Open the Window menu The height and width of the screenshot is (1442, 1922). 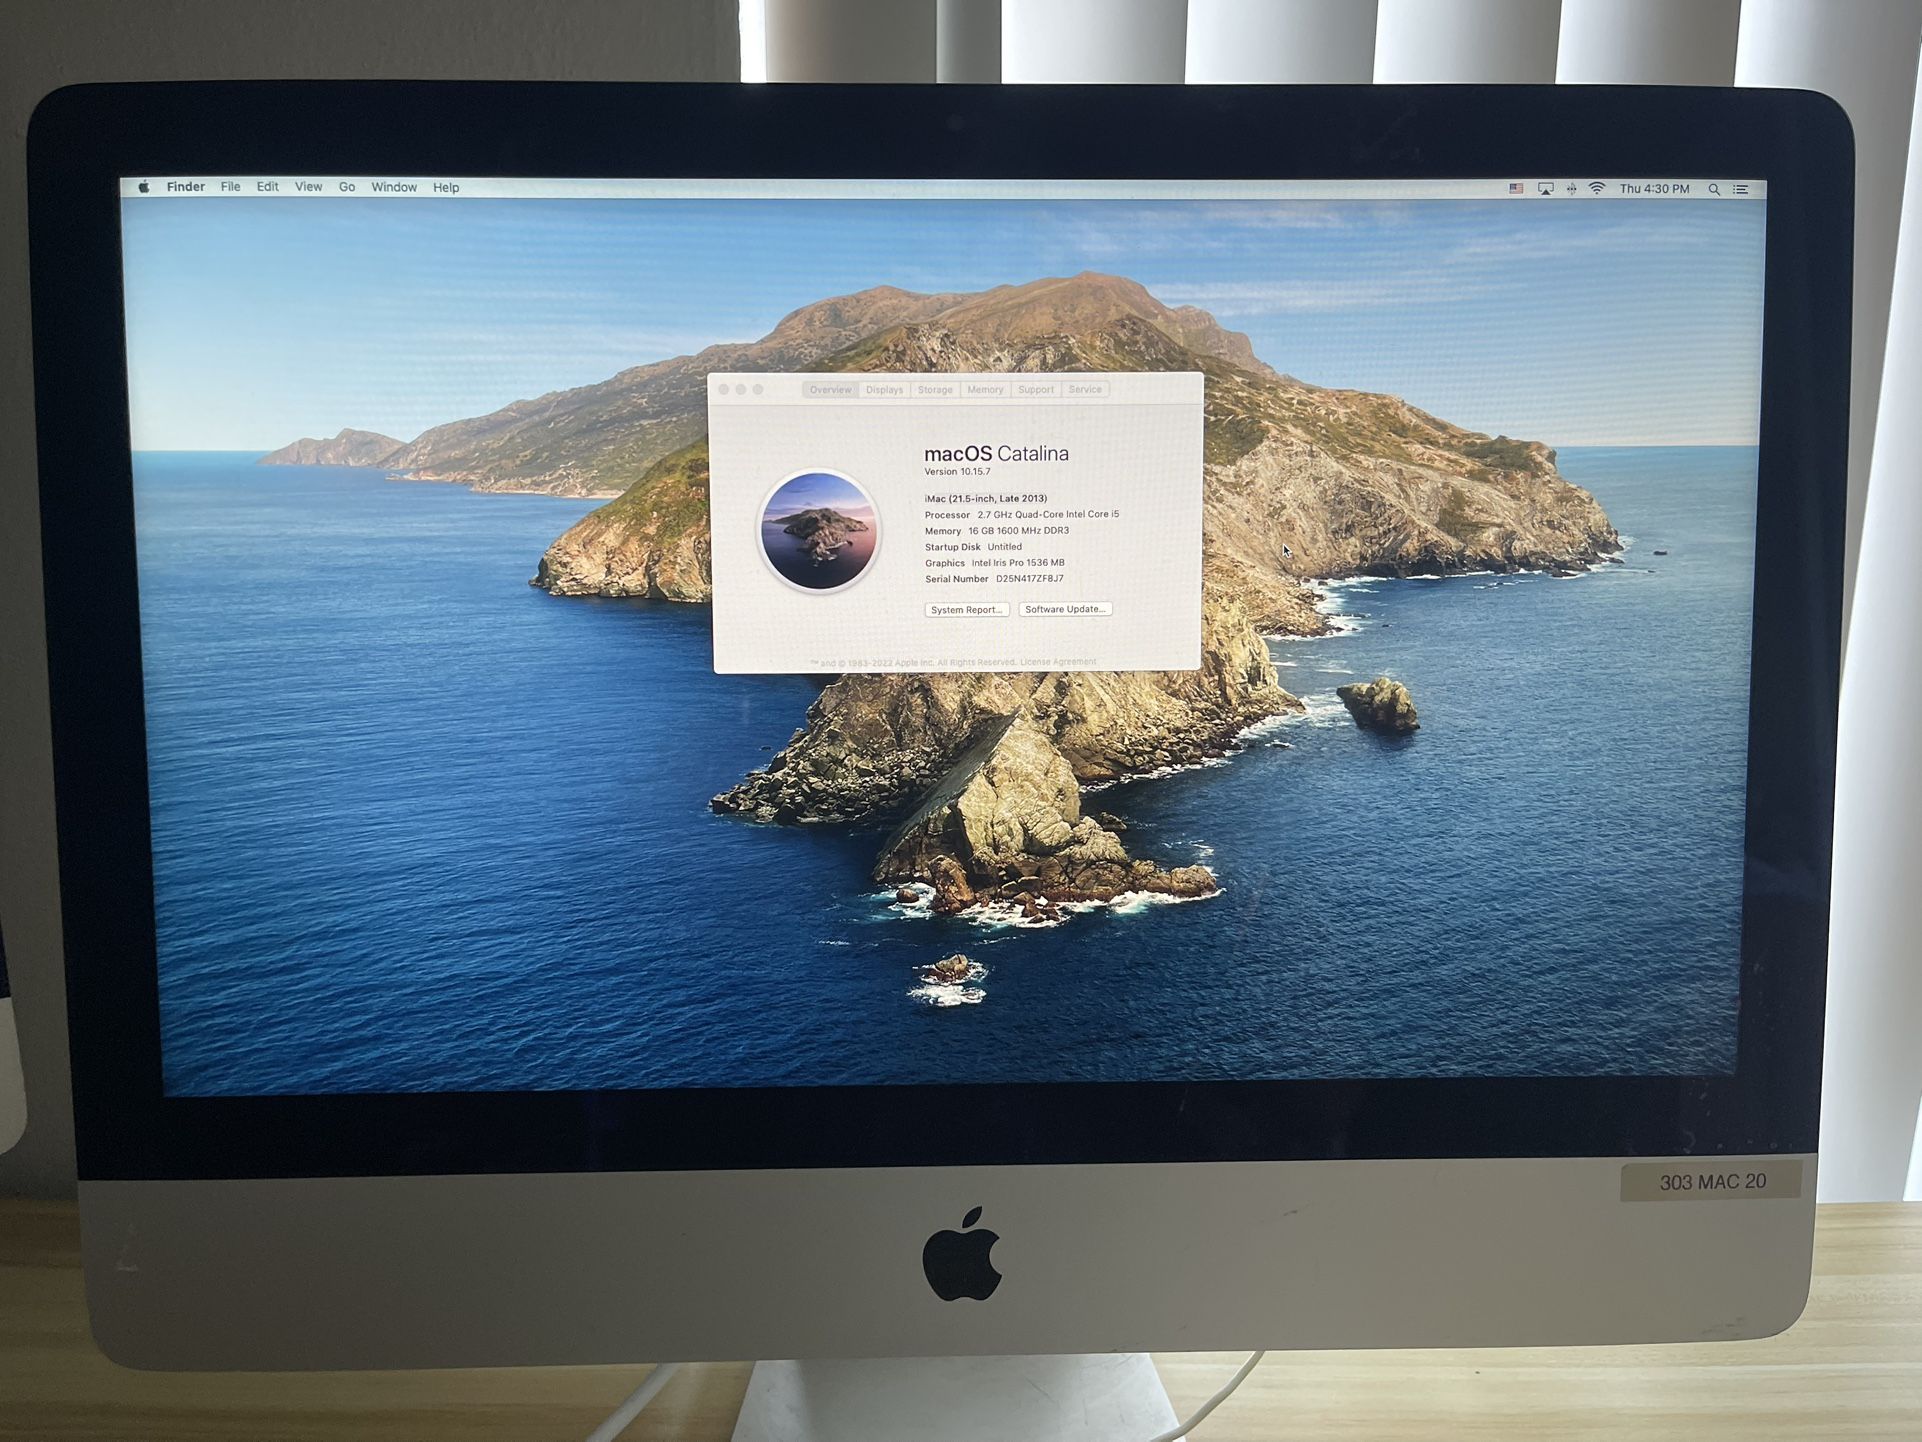[x=394, y=187]
